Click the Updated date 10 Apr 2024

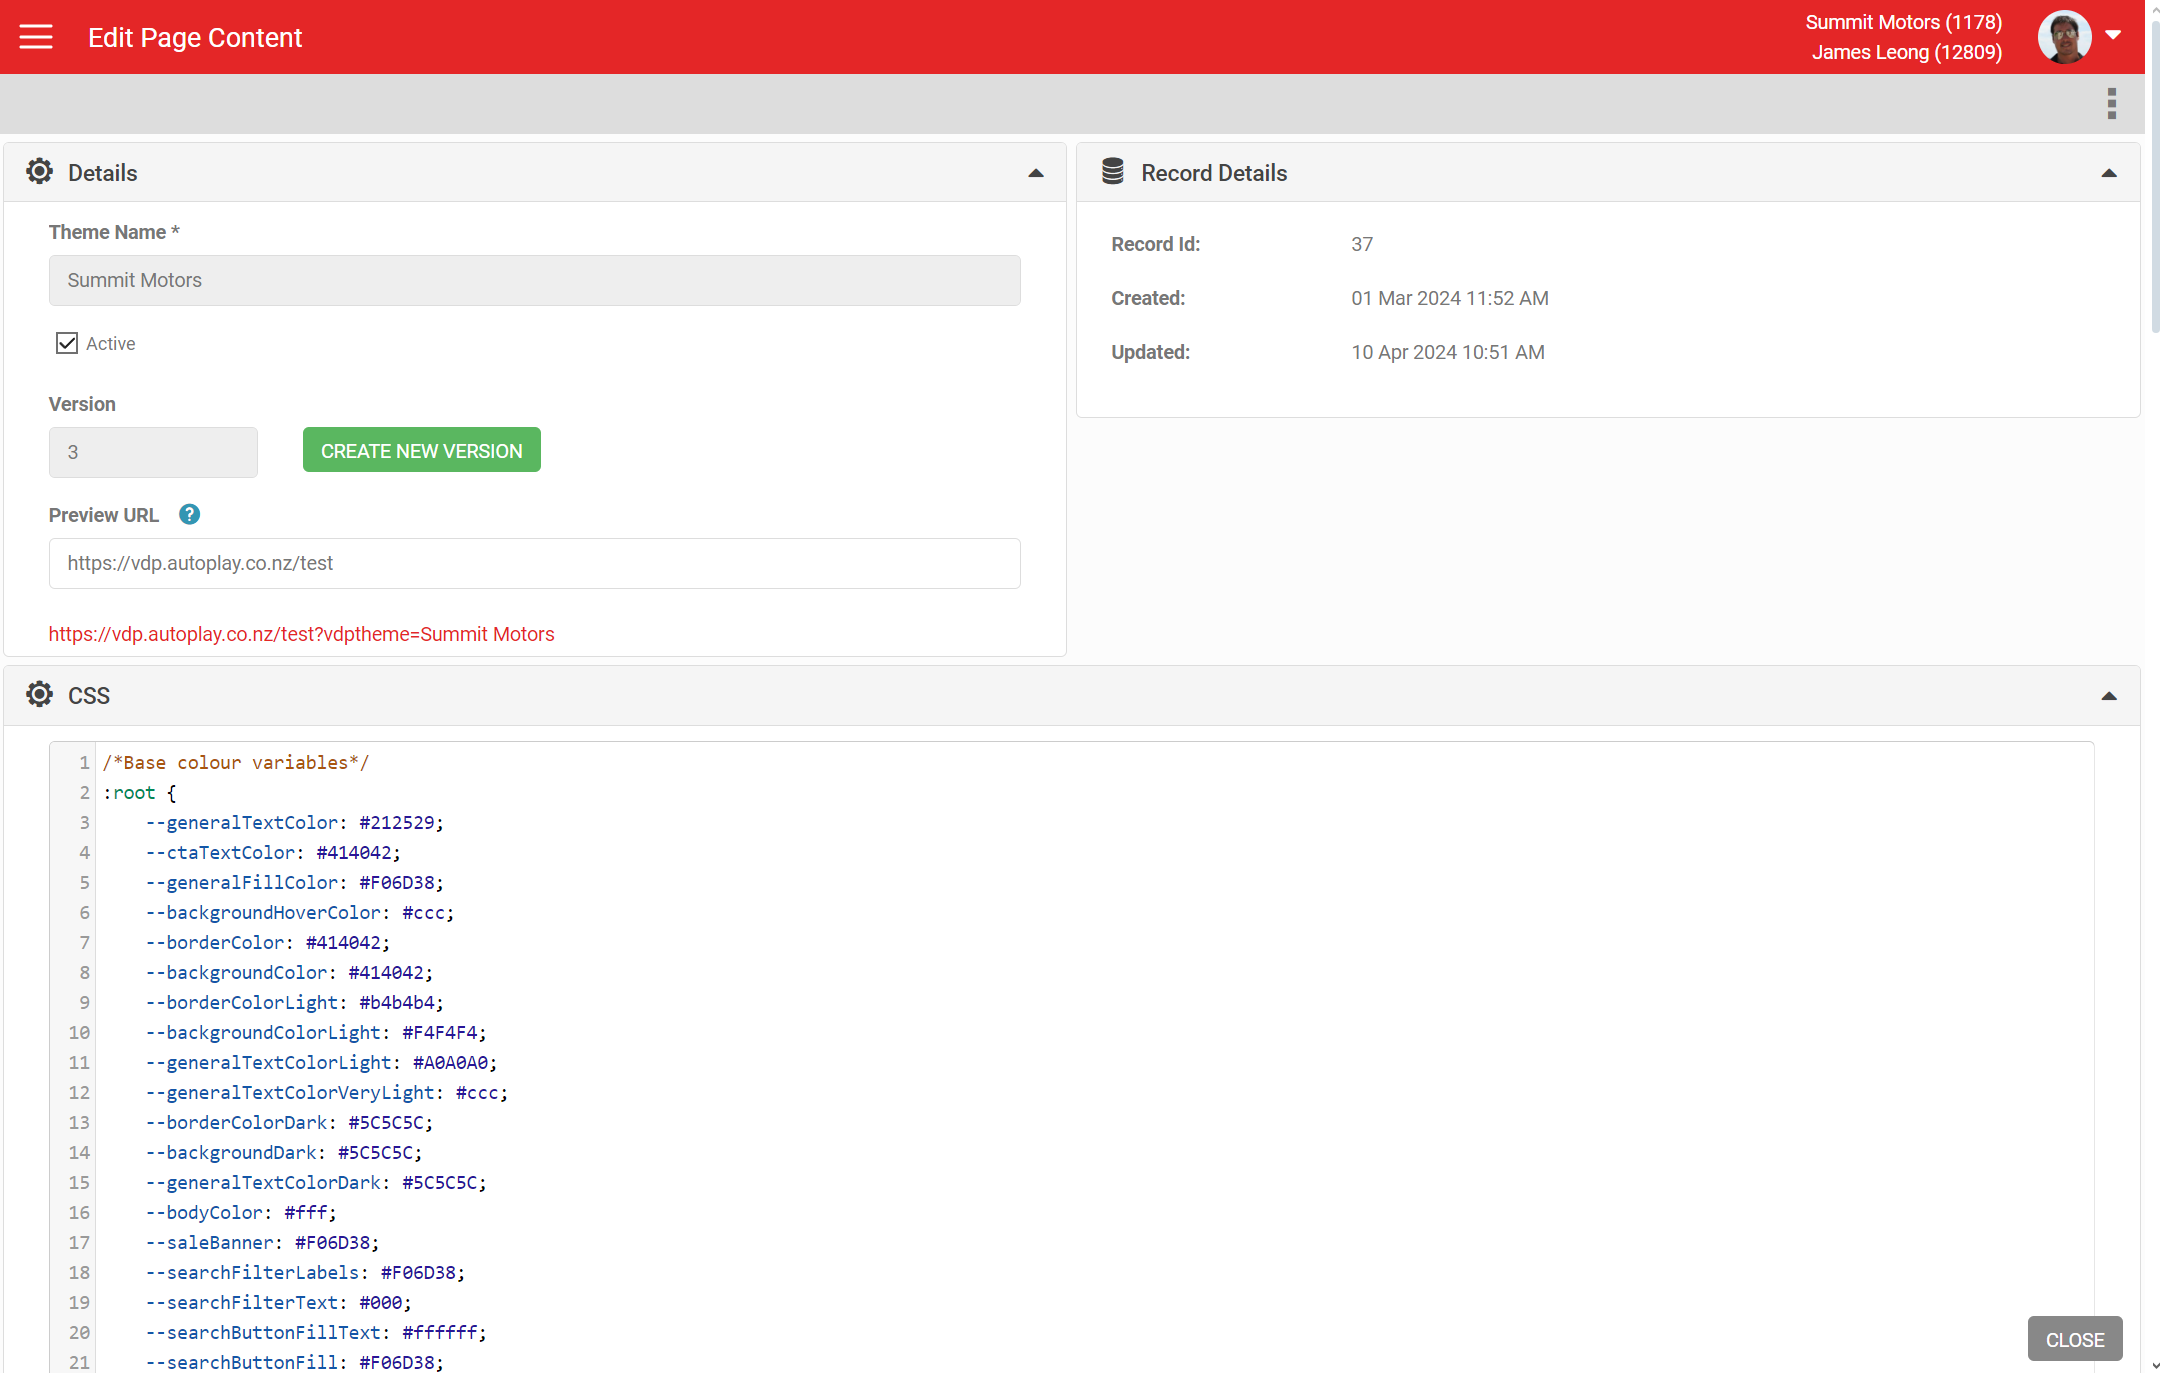(1448, 352)
